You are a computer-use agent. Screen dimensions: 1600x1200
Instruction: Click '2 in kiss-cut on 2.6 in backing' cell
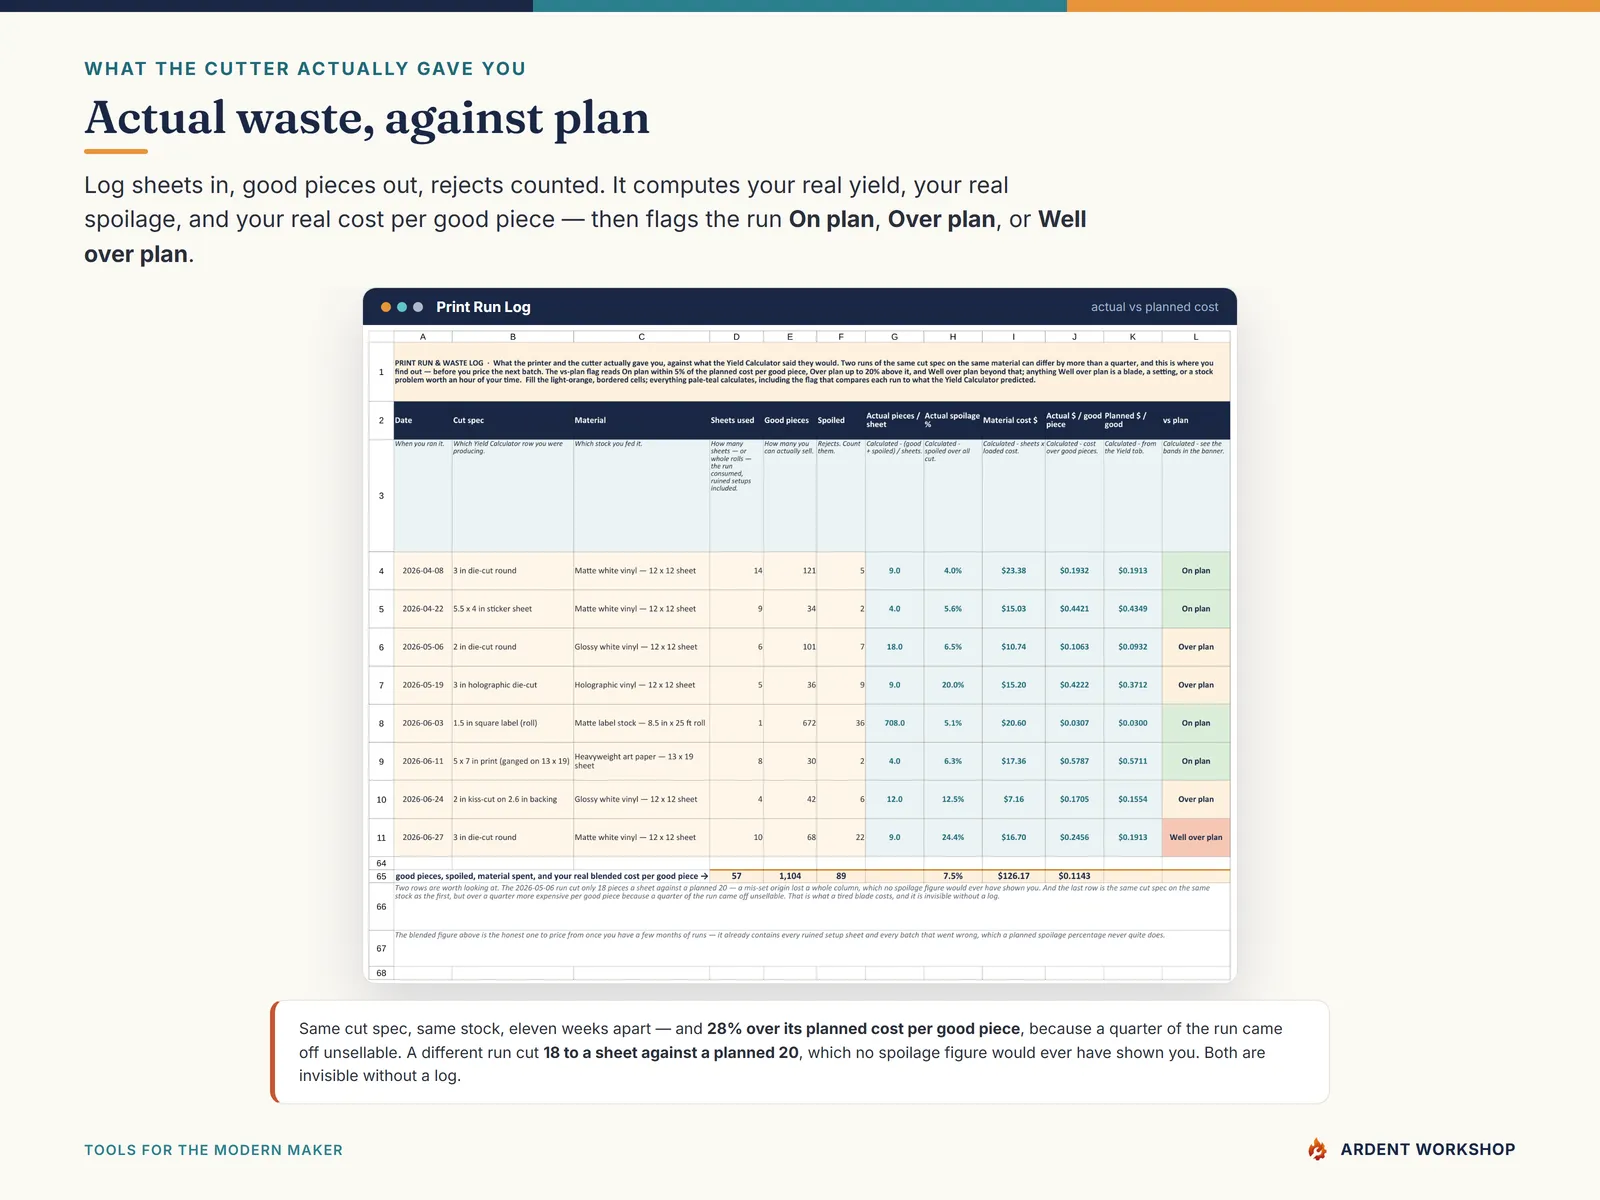[x=513, y=800]
